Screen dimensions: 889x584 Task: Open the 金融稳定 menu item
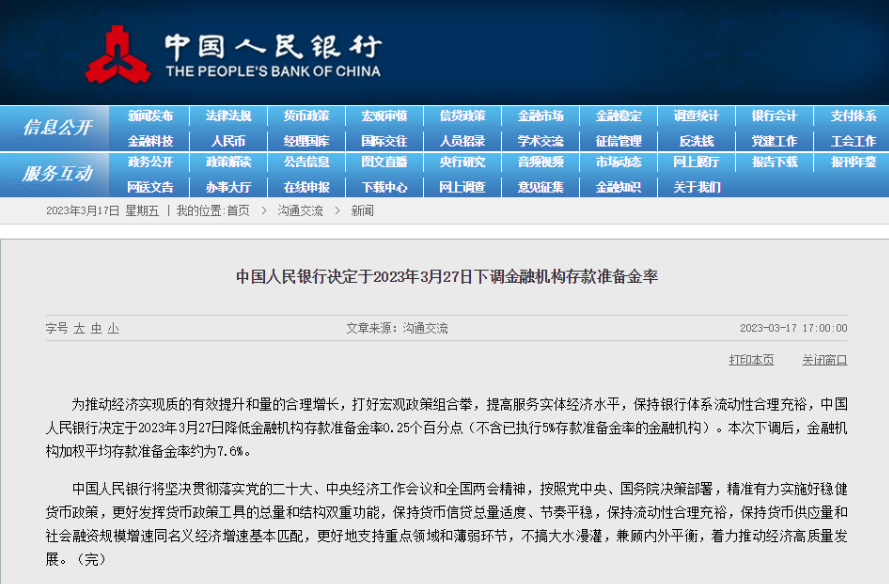(618, 114)
